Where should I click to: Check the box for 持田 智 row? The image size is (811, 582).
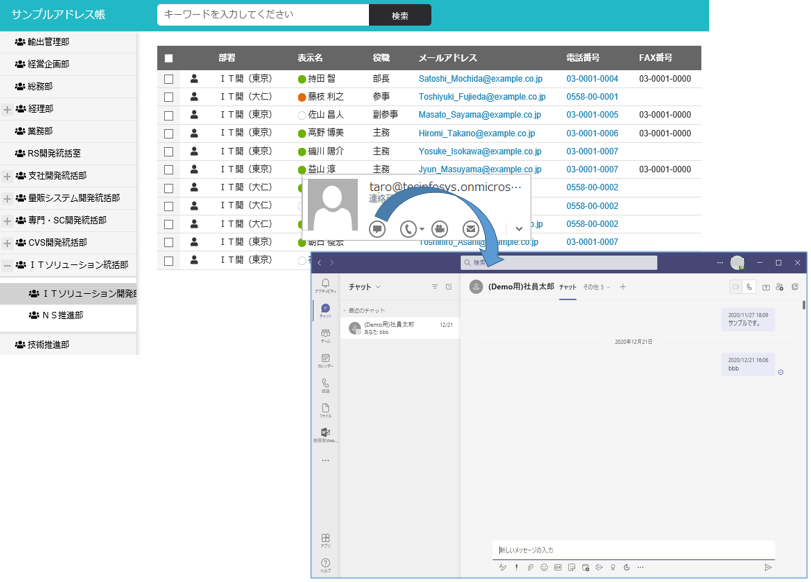pyautogui.click(x=168, y=79)
